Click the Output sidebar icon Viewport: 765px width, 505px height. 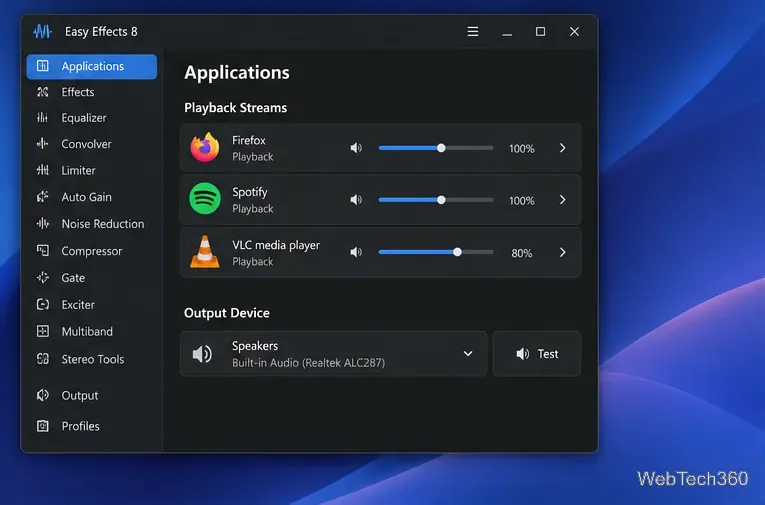[x=43, y=395]
